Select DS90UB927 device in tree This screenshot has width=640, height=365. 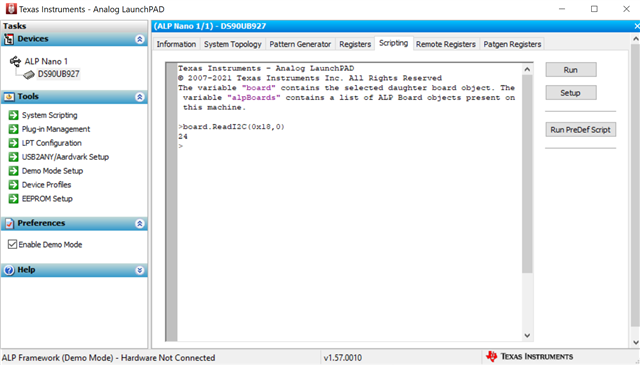tap(58, 74)
